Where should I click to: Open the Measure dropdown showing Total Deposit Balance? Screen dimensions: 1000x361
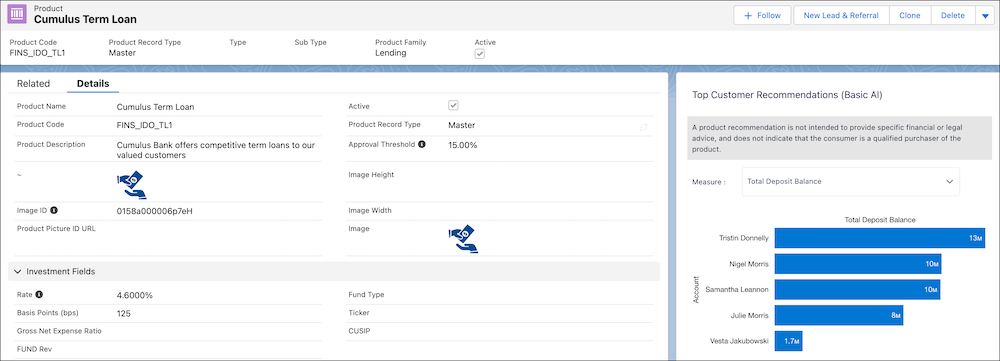[851, 182]
